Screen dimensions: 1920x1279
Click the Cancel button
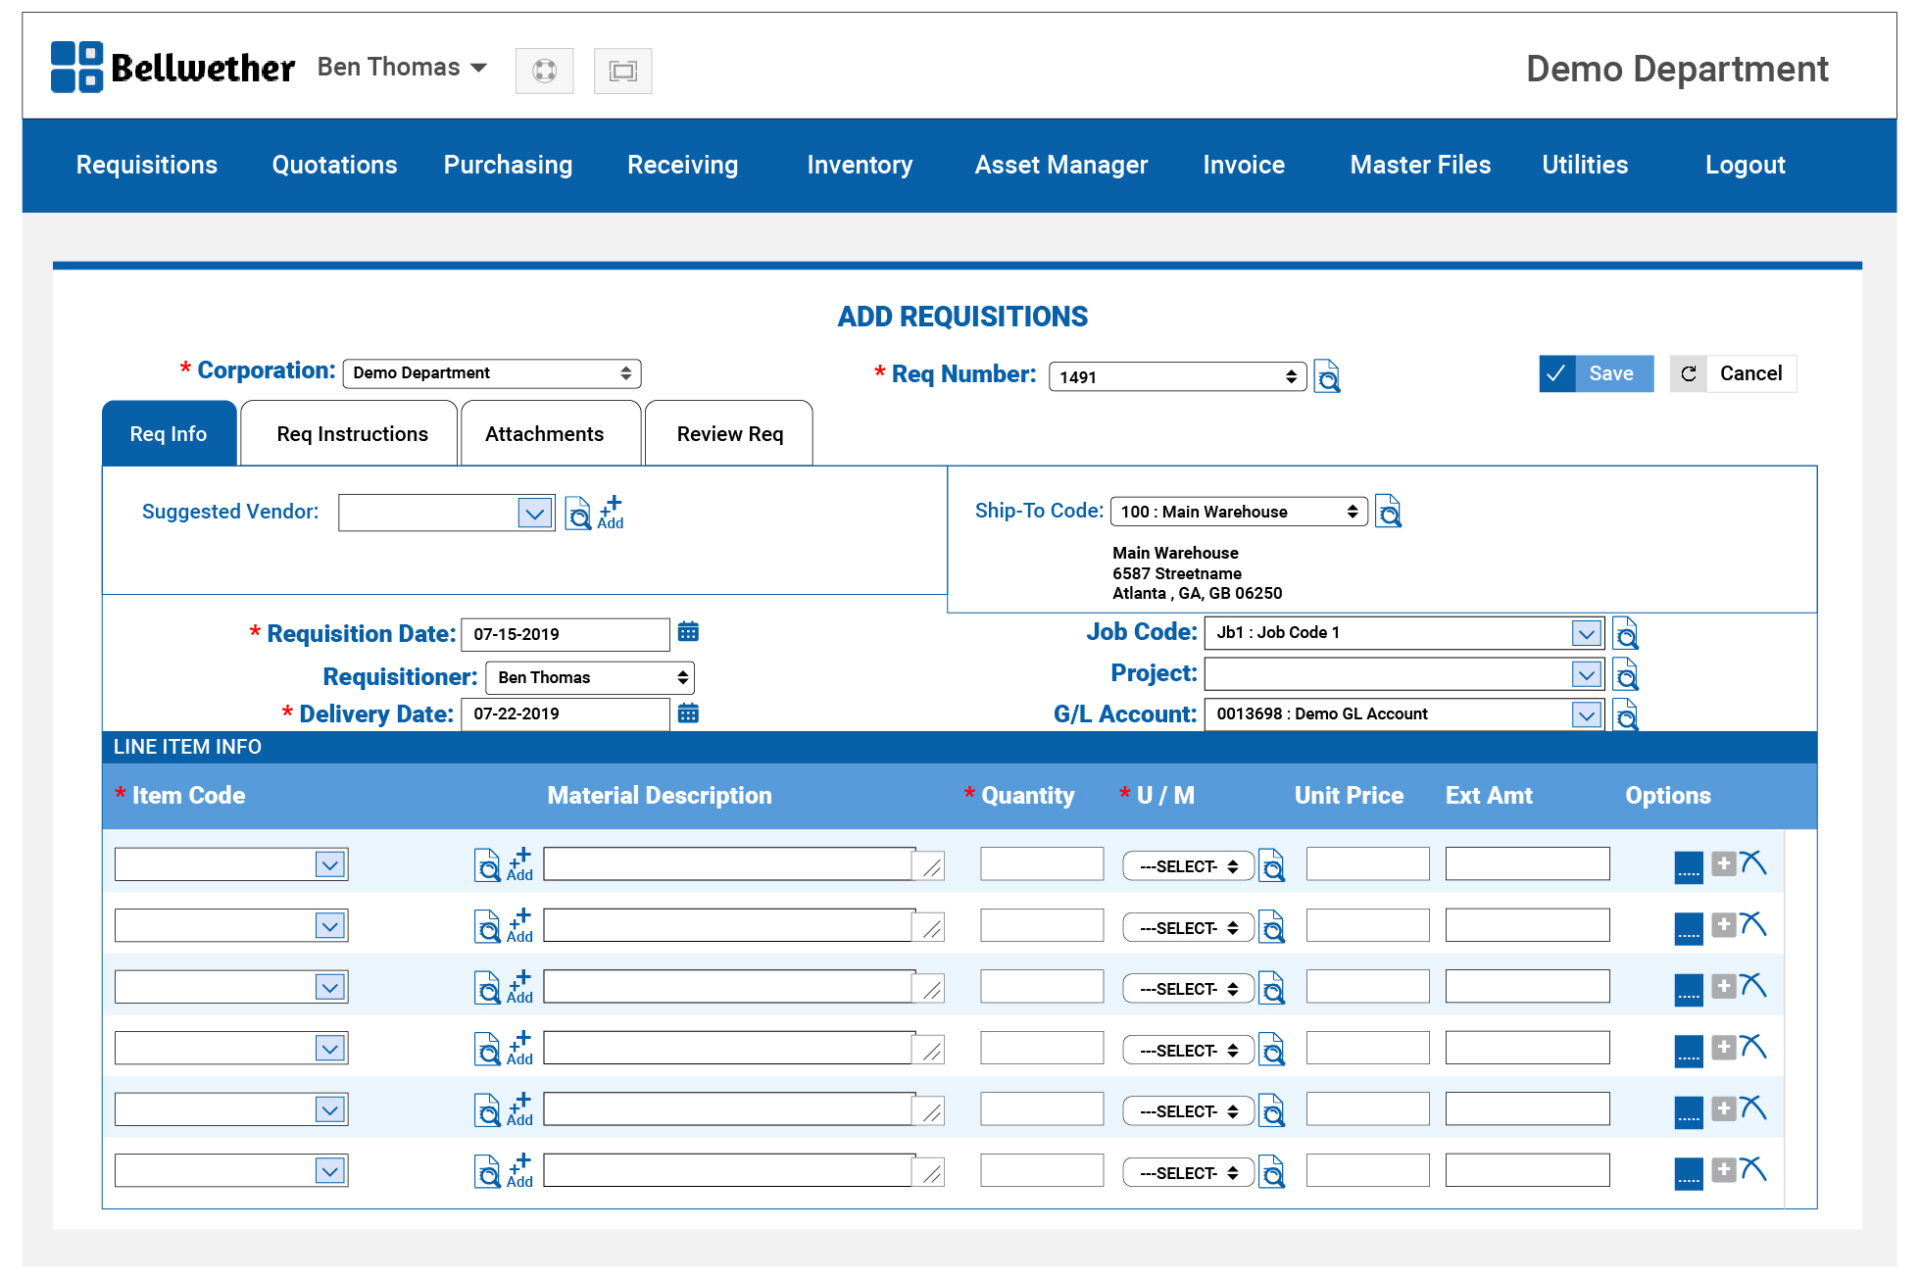(1751, 373)
